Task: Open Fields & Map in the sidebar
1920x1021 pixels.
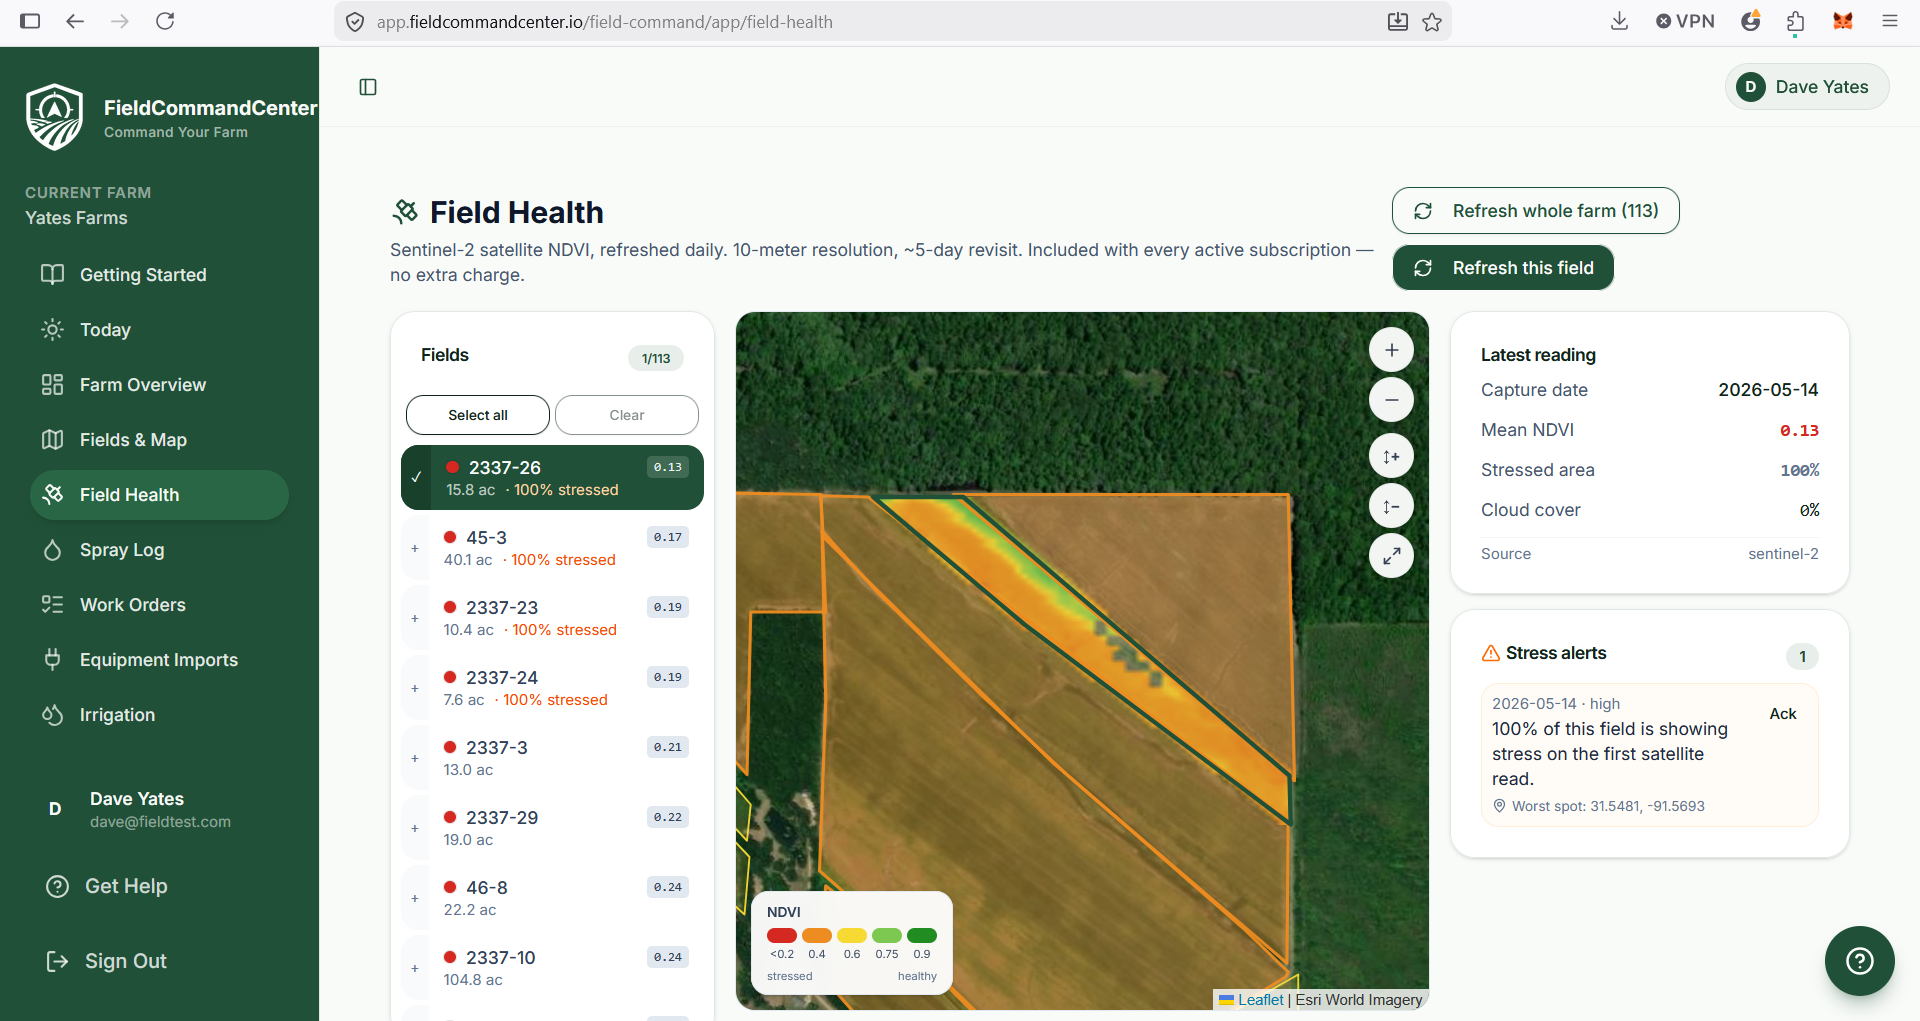Action: [x=159, y=440]
